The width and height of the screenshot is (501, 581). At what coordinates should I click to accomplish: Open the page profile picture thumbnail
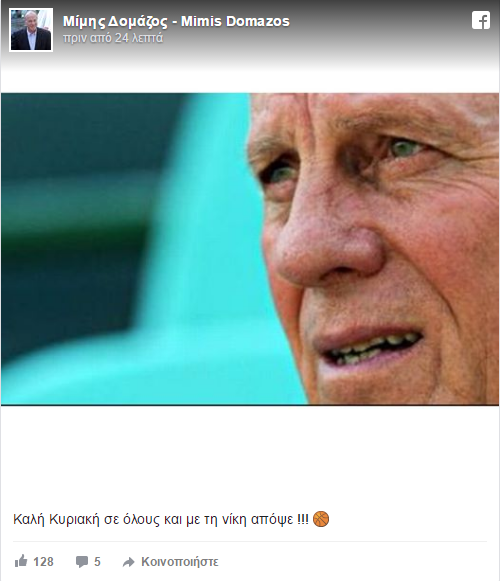click(x=31, y=30)
